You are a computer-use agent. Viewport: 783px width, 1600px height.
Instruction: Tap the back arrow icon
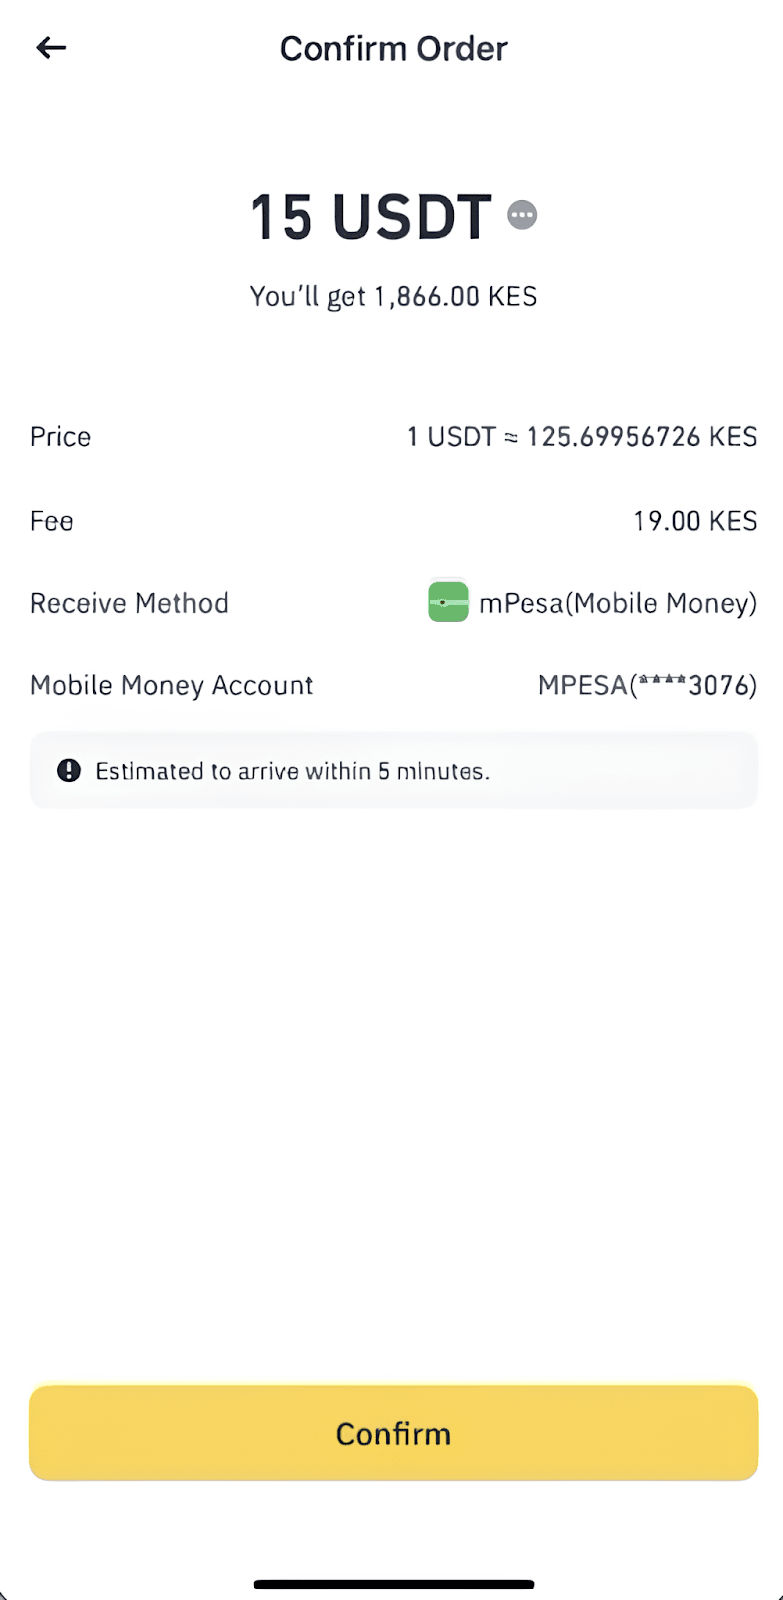click(51, 47)
